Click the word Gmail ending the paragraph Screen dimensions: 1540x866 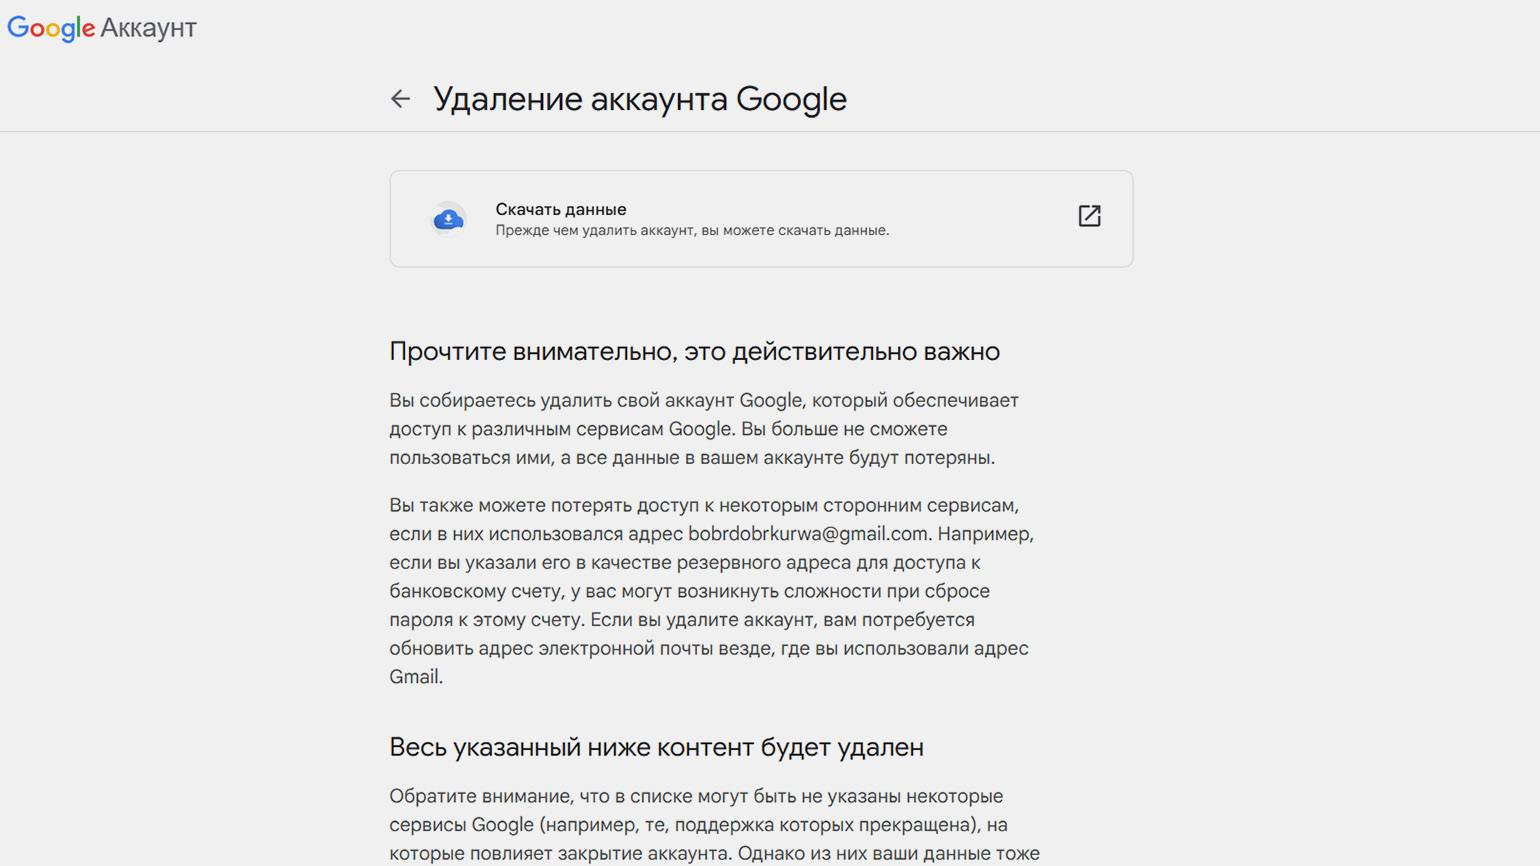pos(414,677)
